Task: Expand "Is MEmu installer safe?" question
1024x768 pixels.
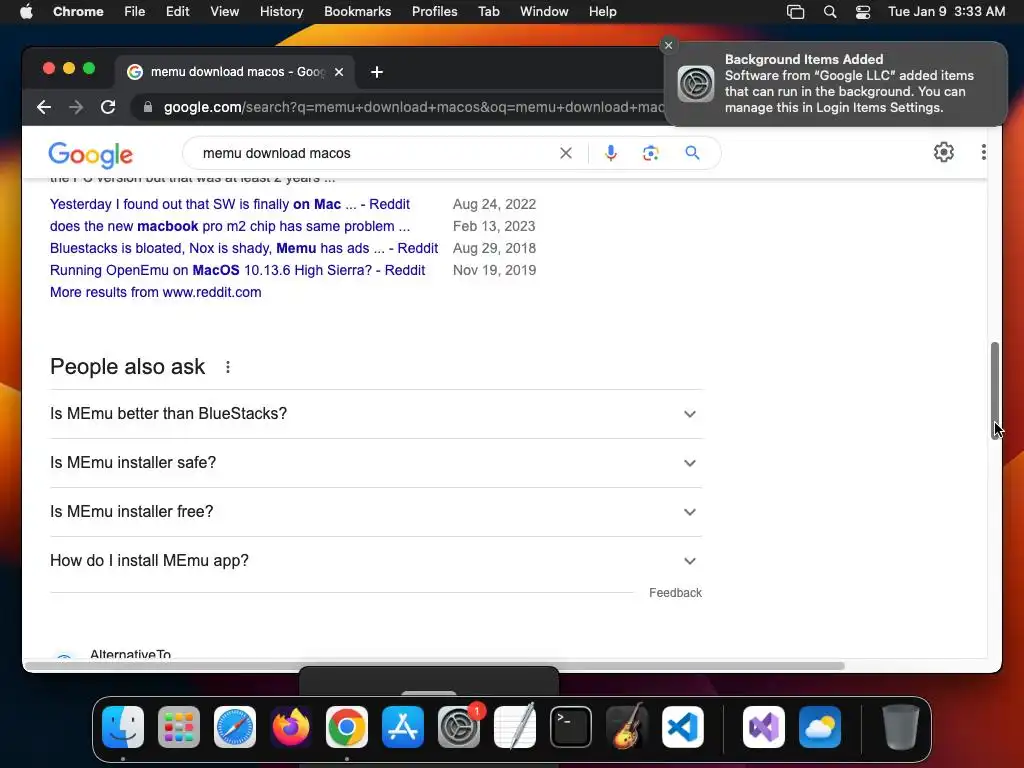Action: pos(376,463)
